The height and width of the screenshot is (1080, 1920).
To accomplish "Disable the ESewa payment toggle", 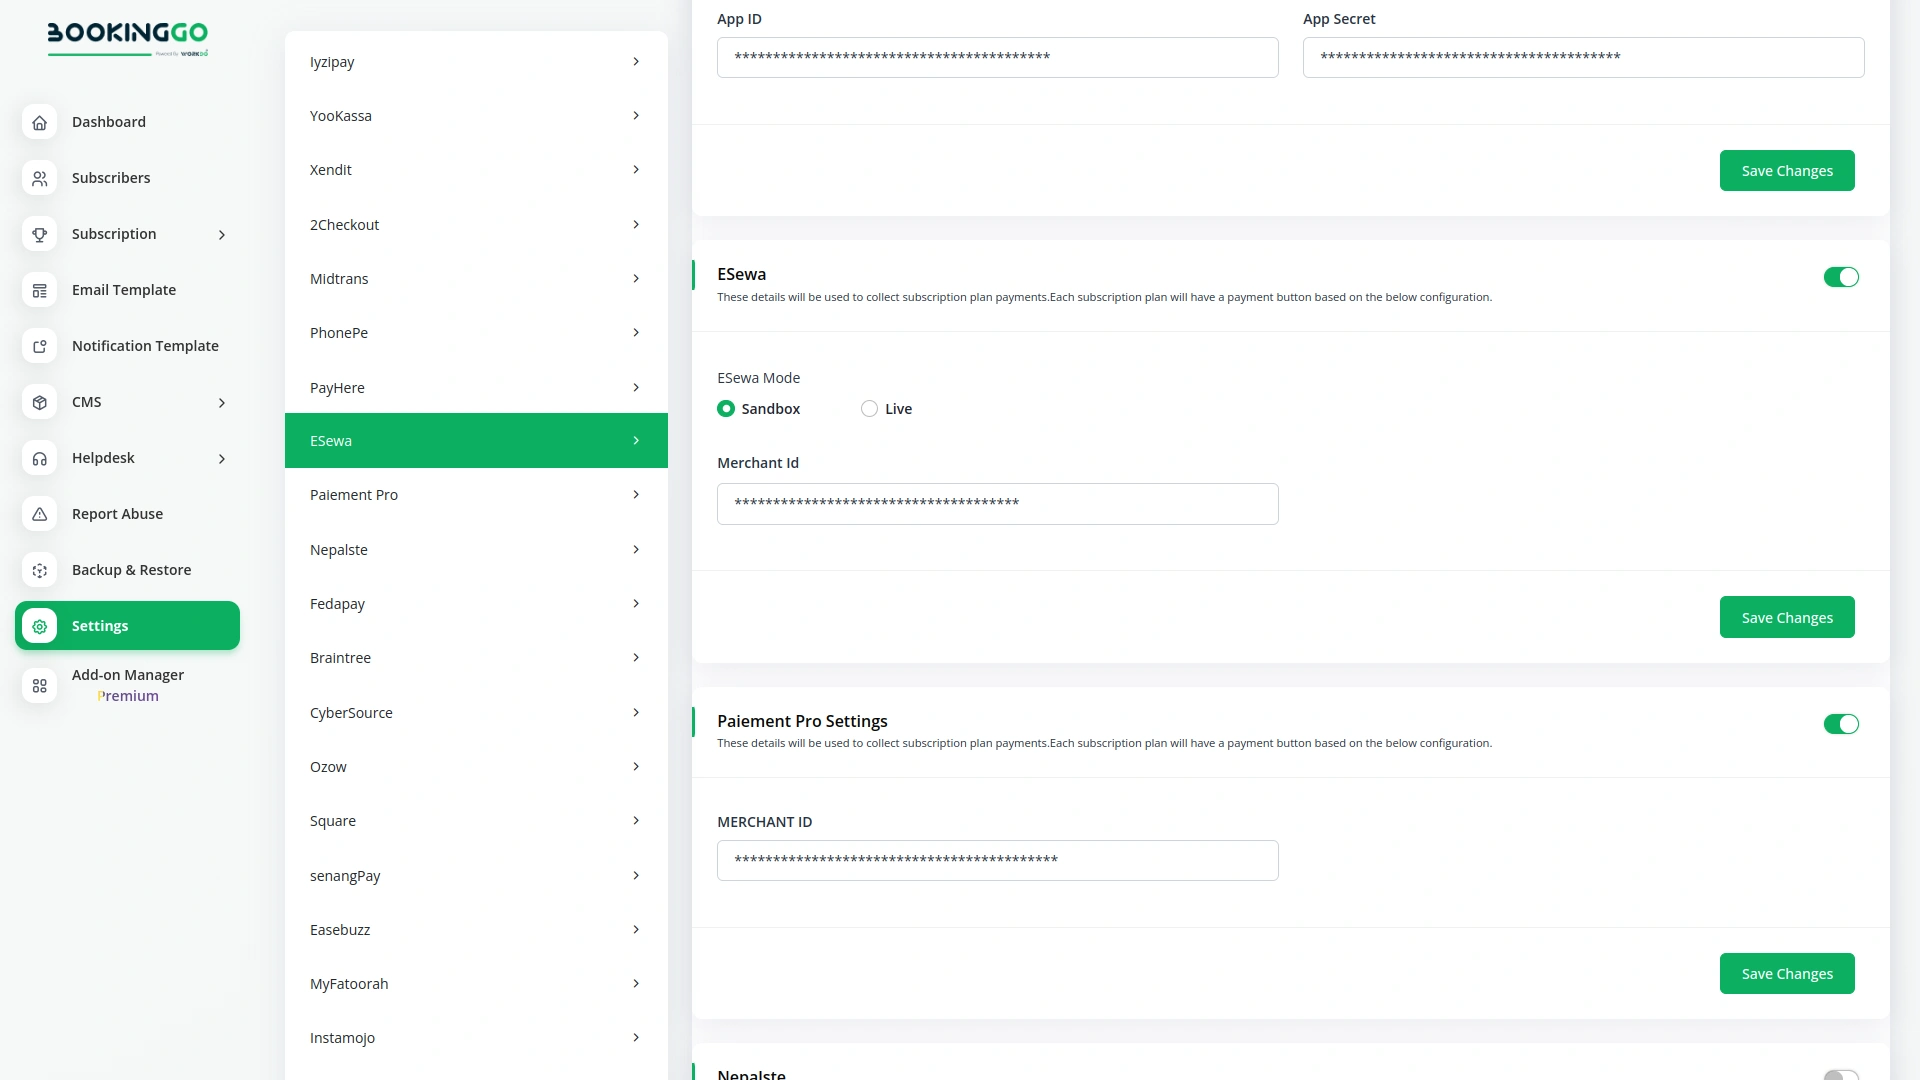I will click(1841, 277).
